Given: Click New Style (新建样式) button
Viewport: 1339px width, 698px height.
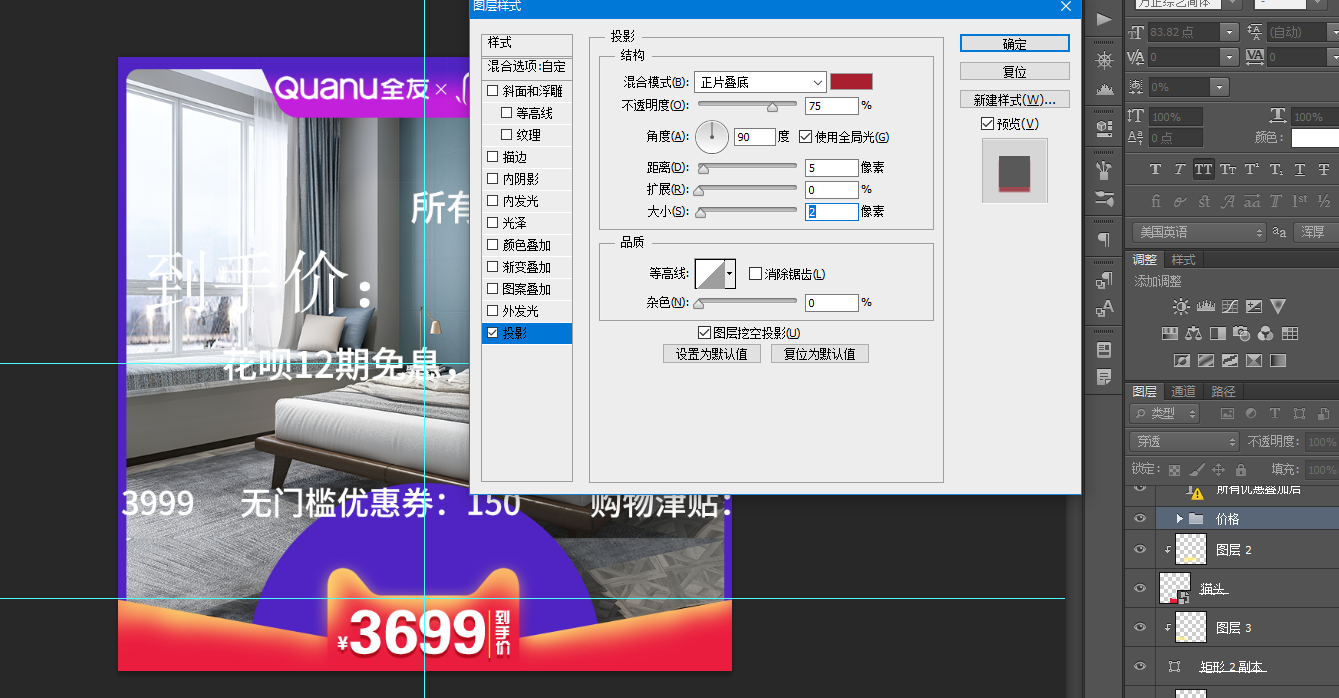Looking at the screenshot, I should pyautogui.click(x=1015, y=100).
